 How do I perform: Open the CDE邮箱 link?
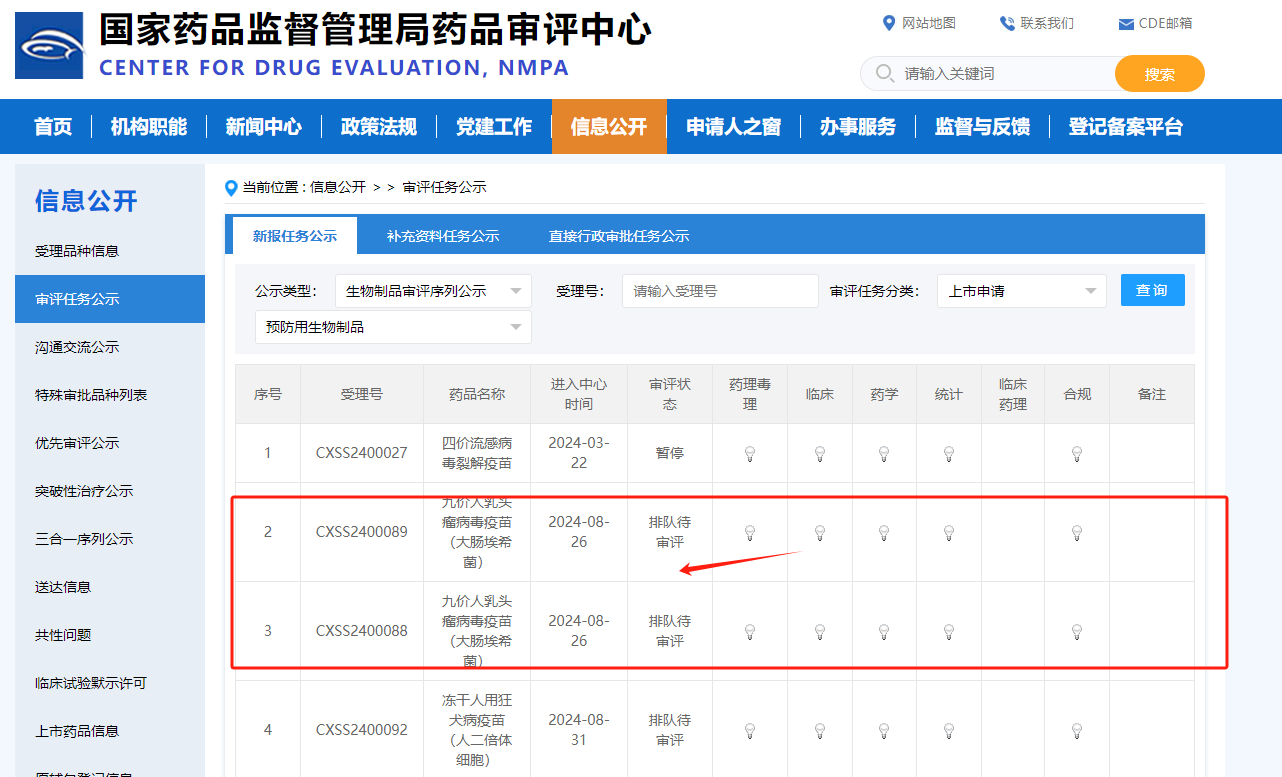pyautogui.click(x=1165, y=23)
